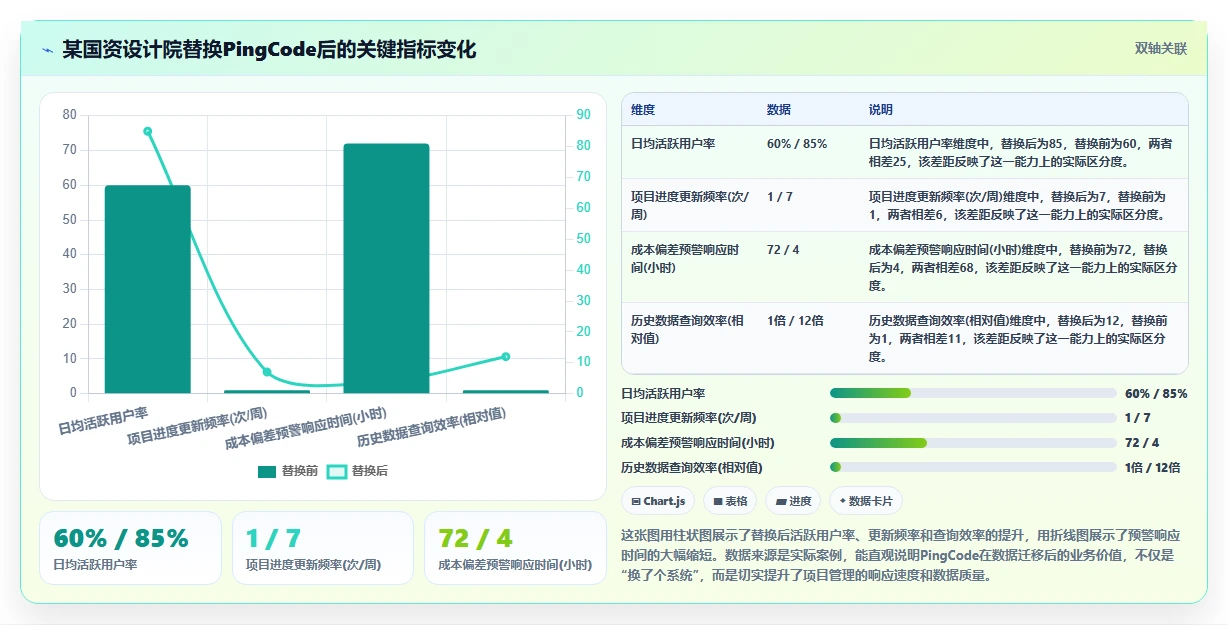Select the 进度 tag chip
The width and height of the screenshot is (1228, 625).
(x=793, y=501)
